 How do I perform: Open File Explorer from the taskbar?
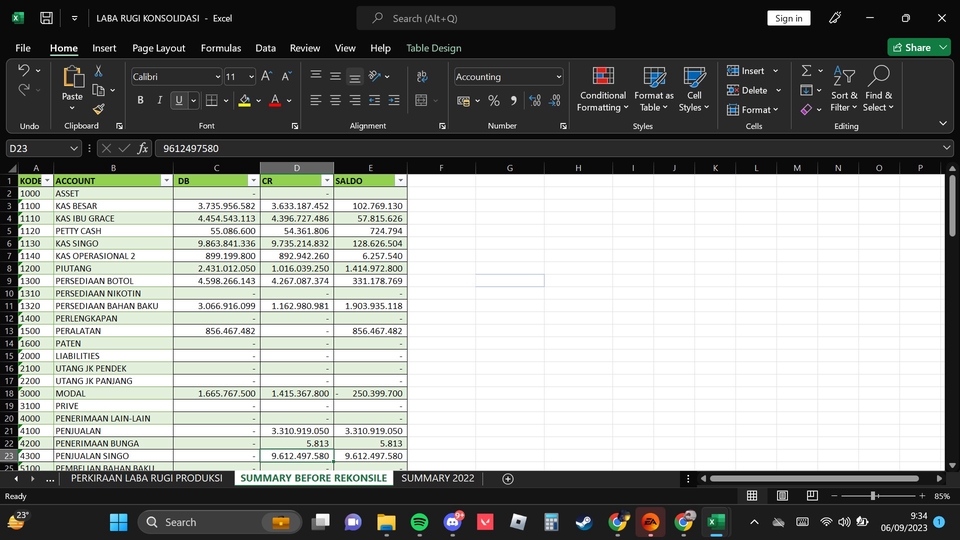[x=386, y=522]
